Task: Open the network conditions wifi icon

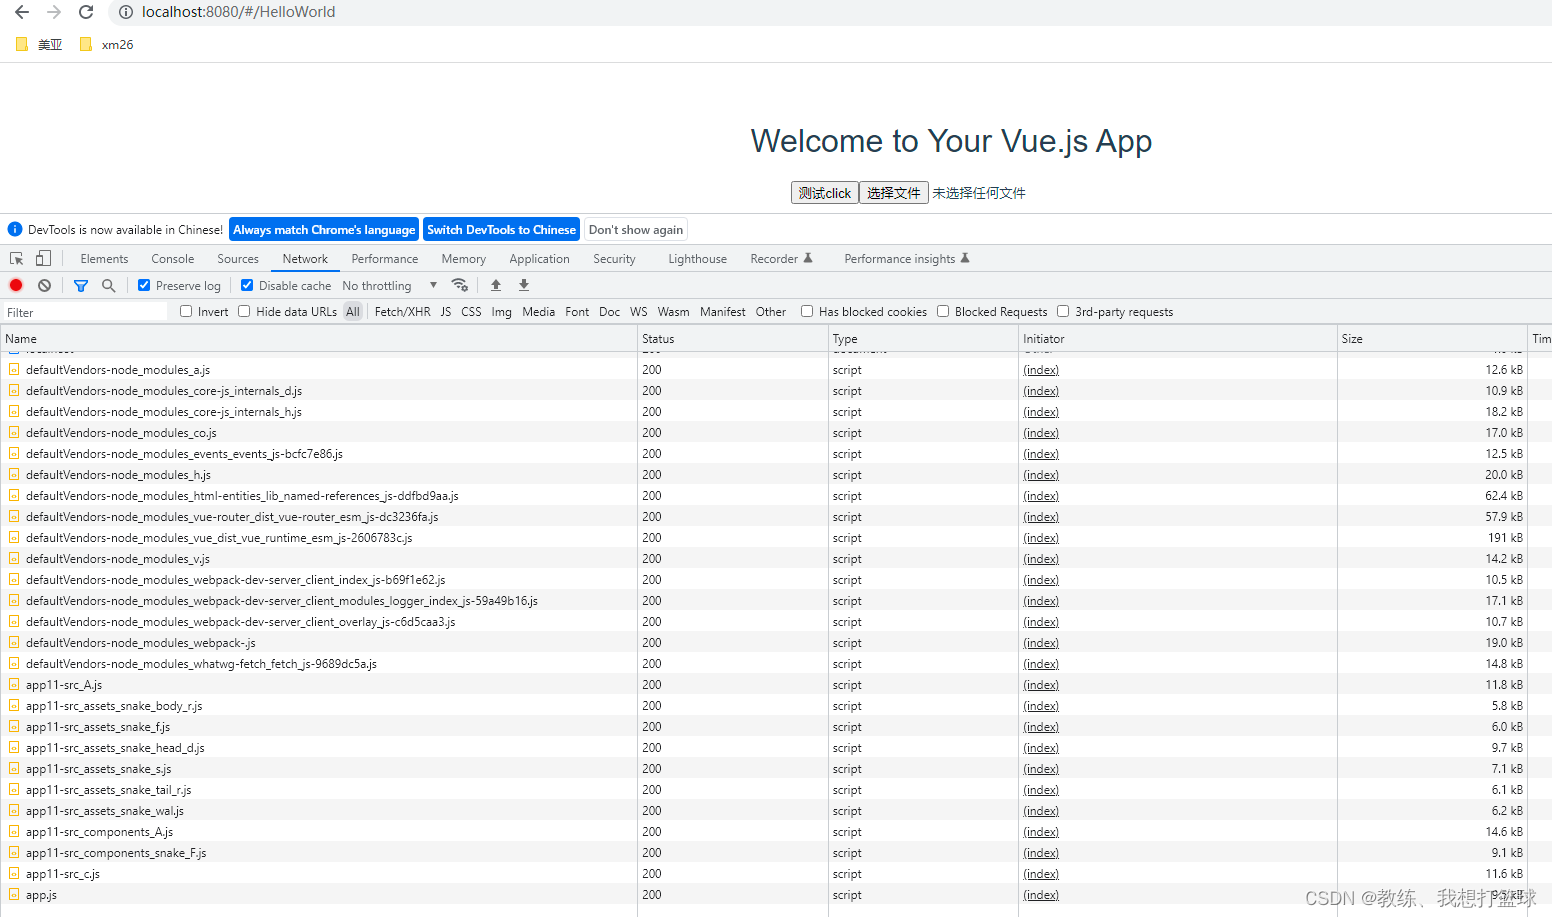Action: pos(460,285)
